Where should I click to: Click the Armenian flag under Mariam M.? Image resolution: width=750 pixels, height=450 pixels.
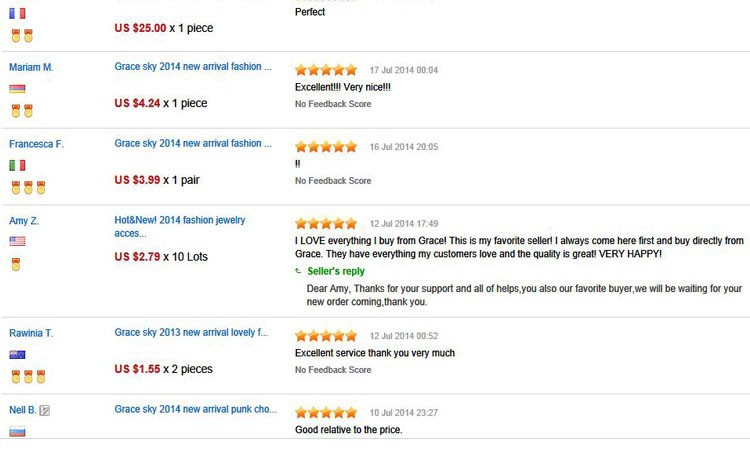17,88
